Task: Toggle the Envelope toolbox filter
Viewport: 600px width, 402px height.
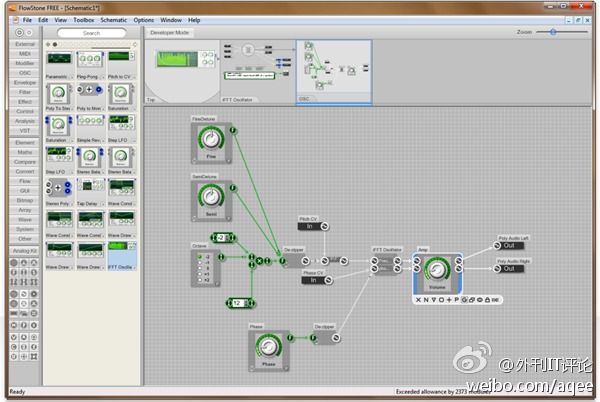Action: tap(24, 83)
